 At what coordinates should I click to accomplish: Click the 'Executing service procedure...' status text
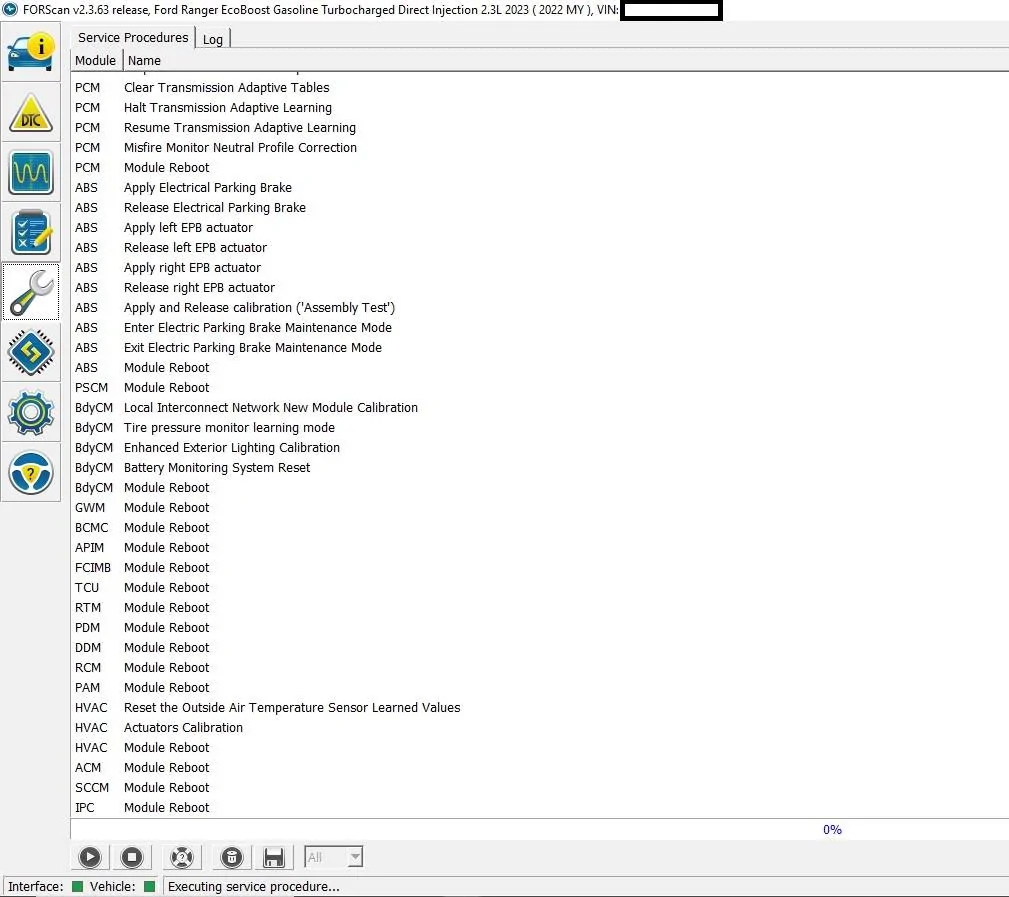tap(254, 886)
